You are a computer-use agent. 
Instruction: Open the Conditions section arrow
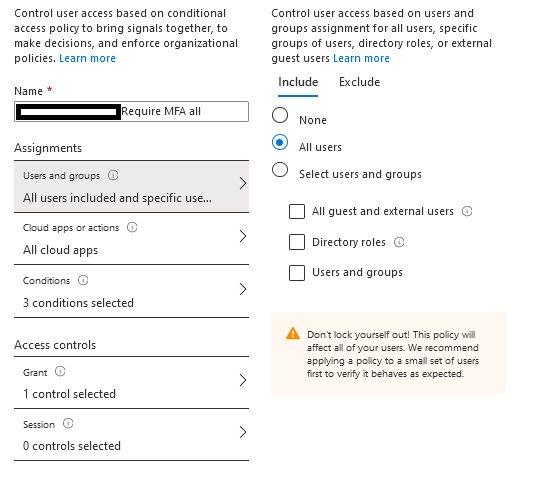pyautogui.click(x=242, y=289)
